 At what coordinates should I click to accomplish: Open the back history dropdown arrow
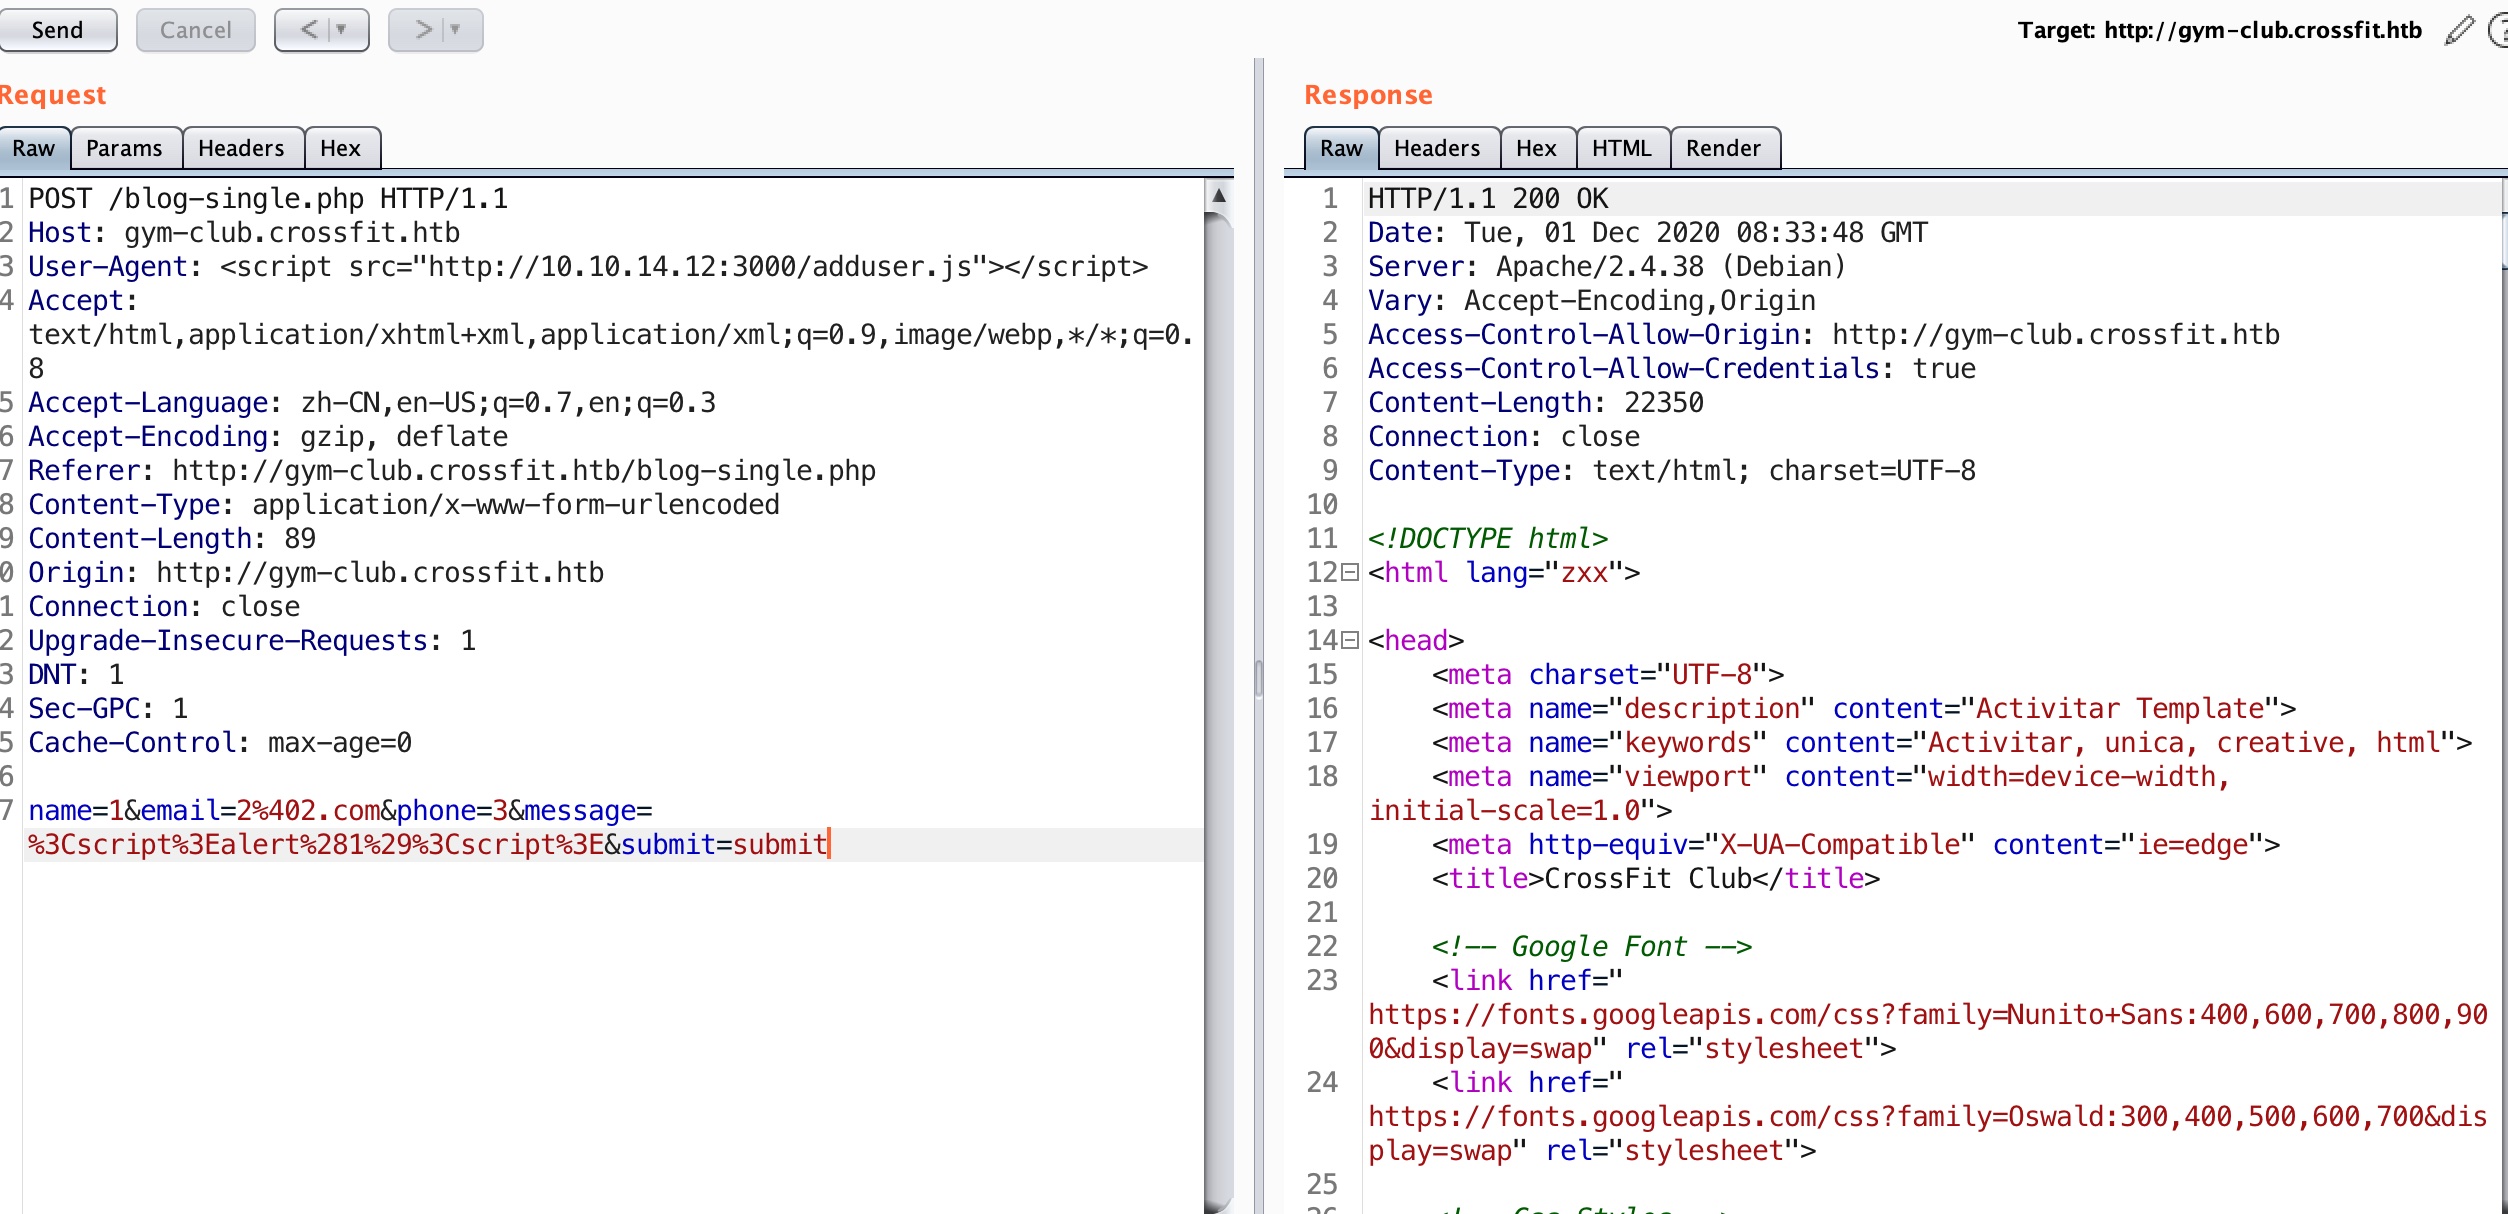(x=342, y=30)
